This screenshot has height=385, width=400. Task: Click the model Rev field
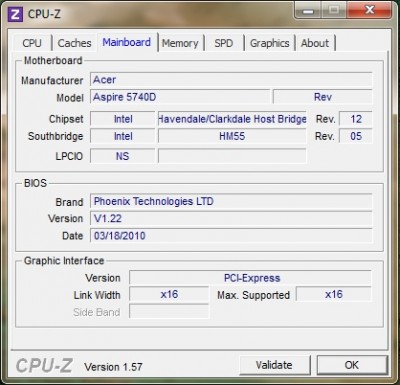tap(323, 97)
